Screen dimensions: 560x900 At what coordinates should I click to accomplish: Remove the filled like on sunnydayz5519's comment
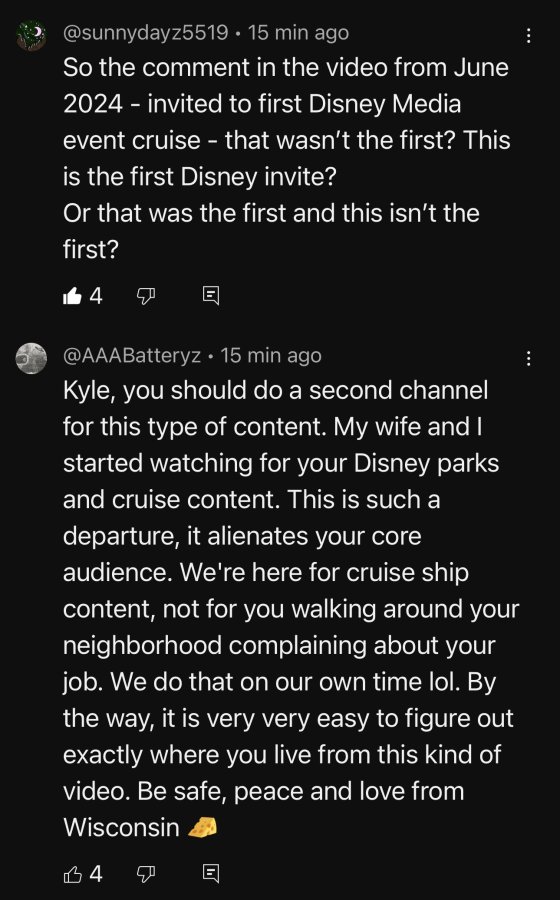[72, 296]
